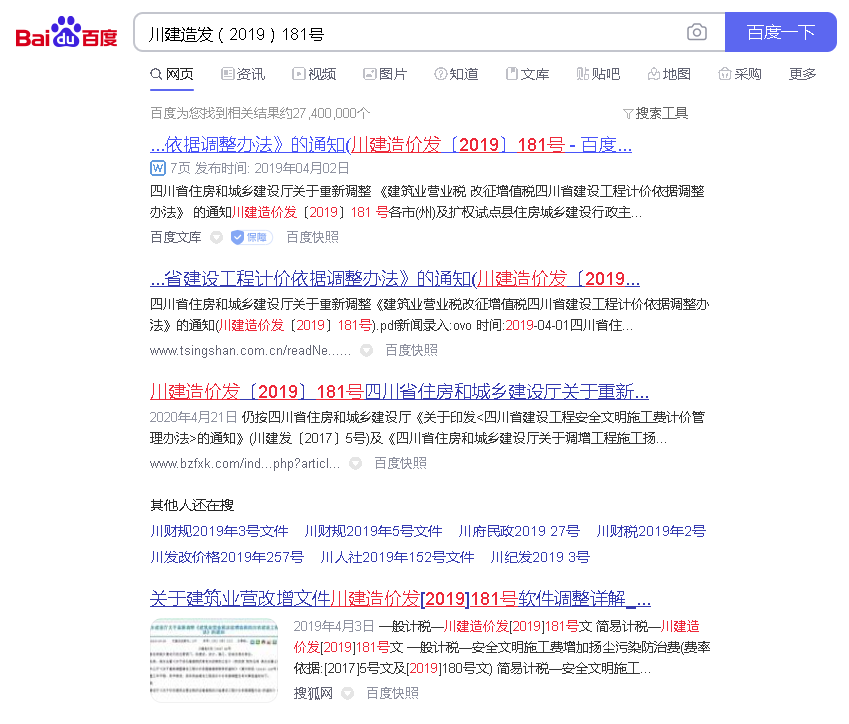Click 百度文库 source label
This screenshot has height=724, width=849.
click(175, 237)
